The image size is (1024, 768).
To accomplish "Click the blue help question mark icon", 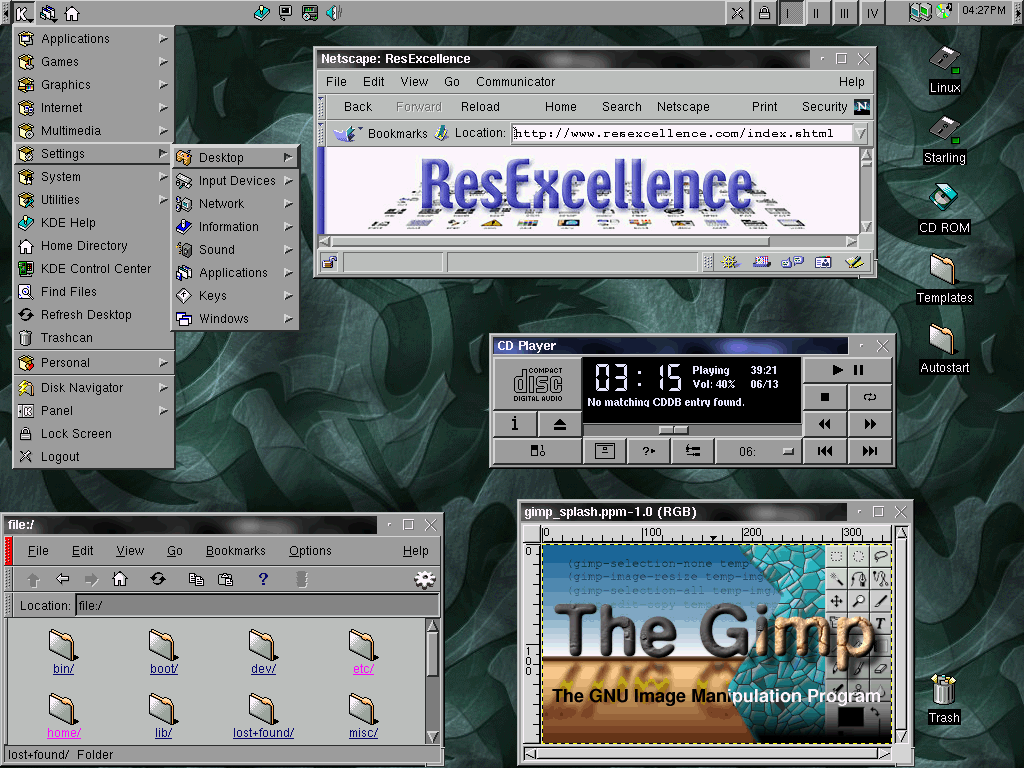I will (x=263, y=579).
